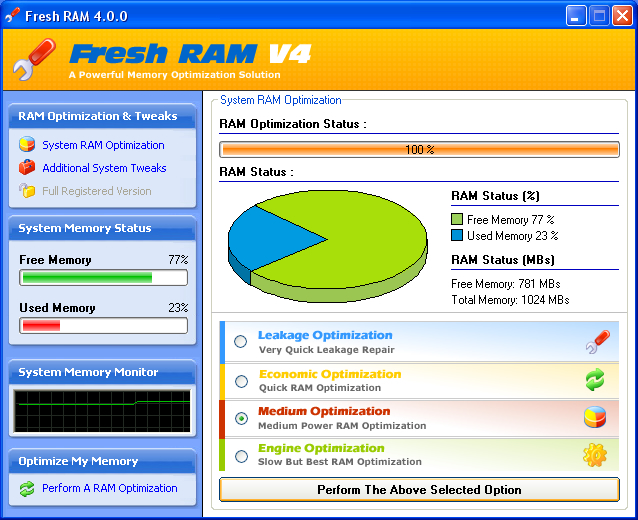This screenshot has width=638, height=520.
Task: Click the gear icon in Engine Optimization row
Action: (x=595, y=455)
